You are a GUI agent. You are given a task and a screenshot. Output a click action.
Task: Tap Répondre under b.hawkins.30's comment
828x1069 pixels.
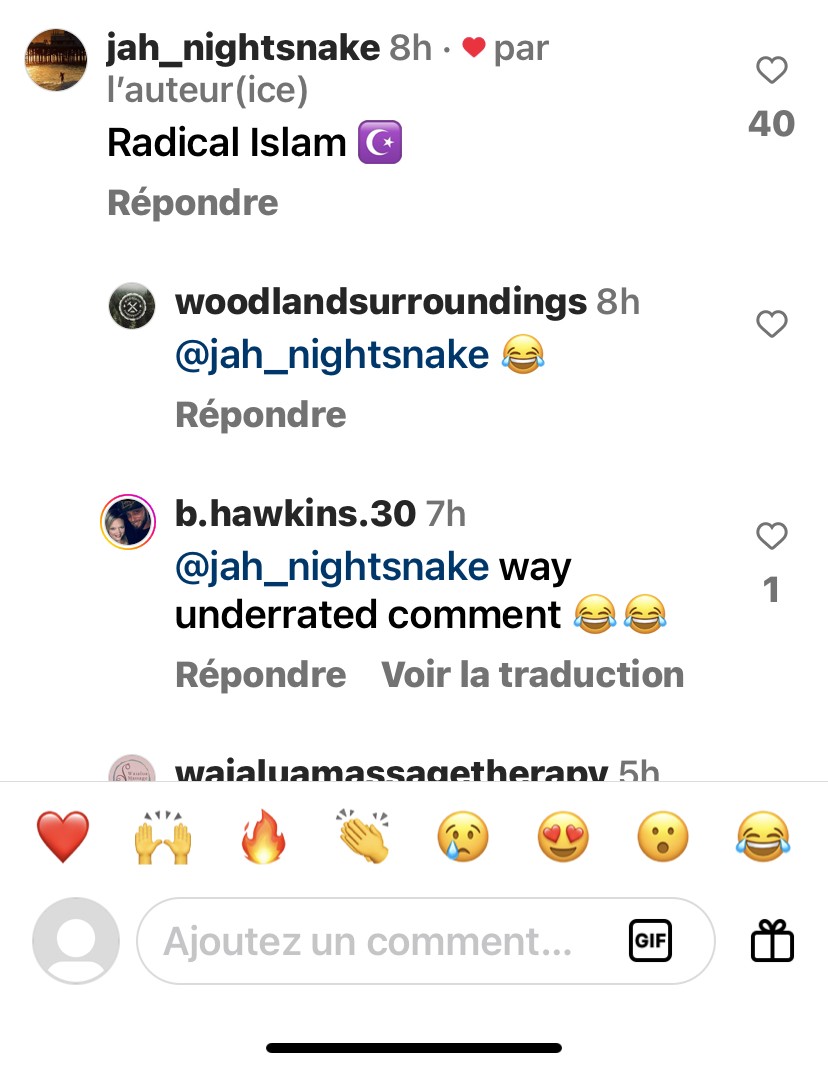[261, 674]
